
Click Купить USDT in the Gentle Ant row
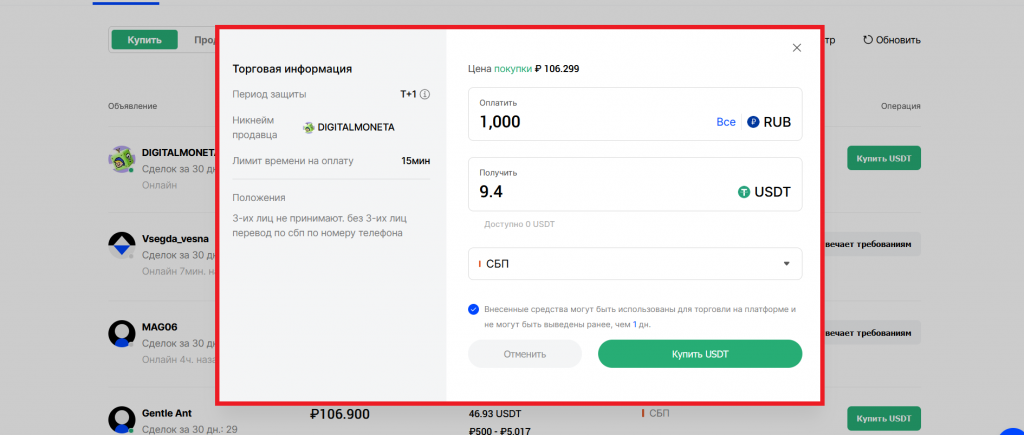[884, 418]
